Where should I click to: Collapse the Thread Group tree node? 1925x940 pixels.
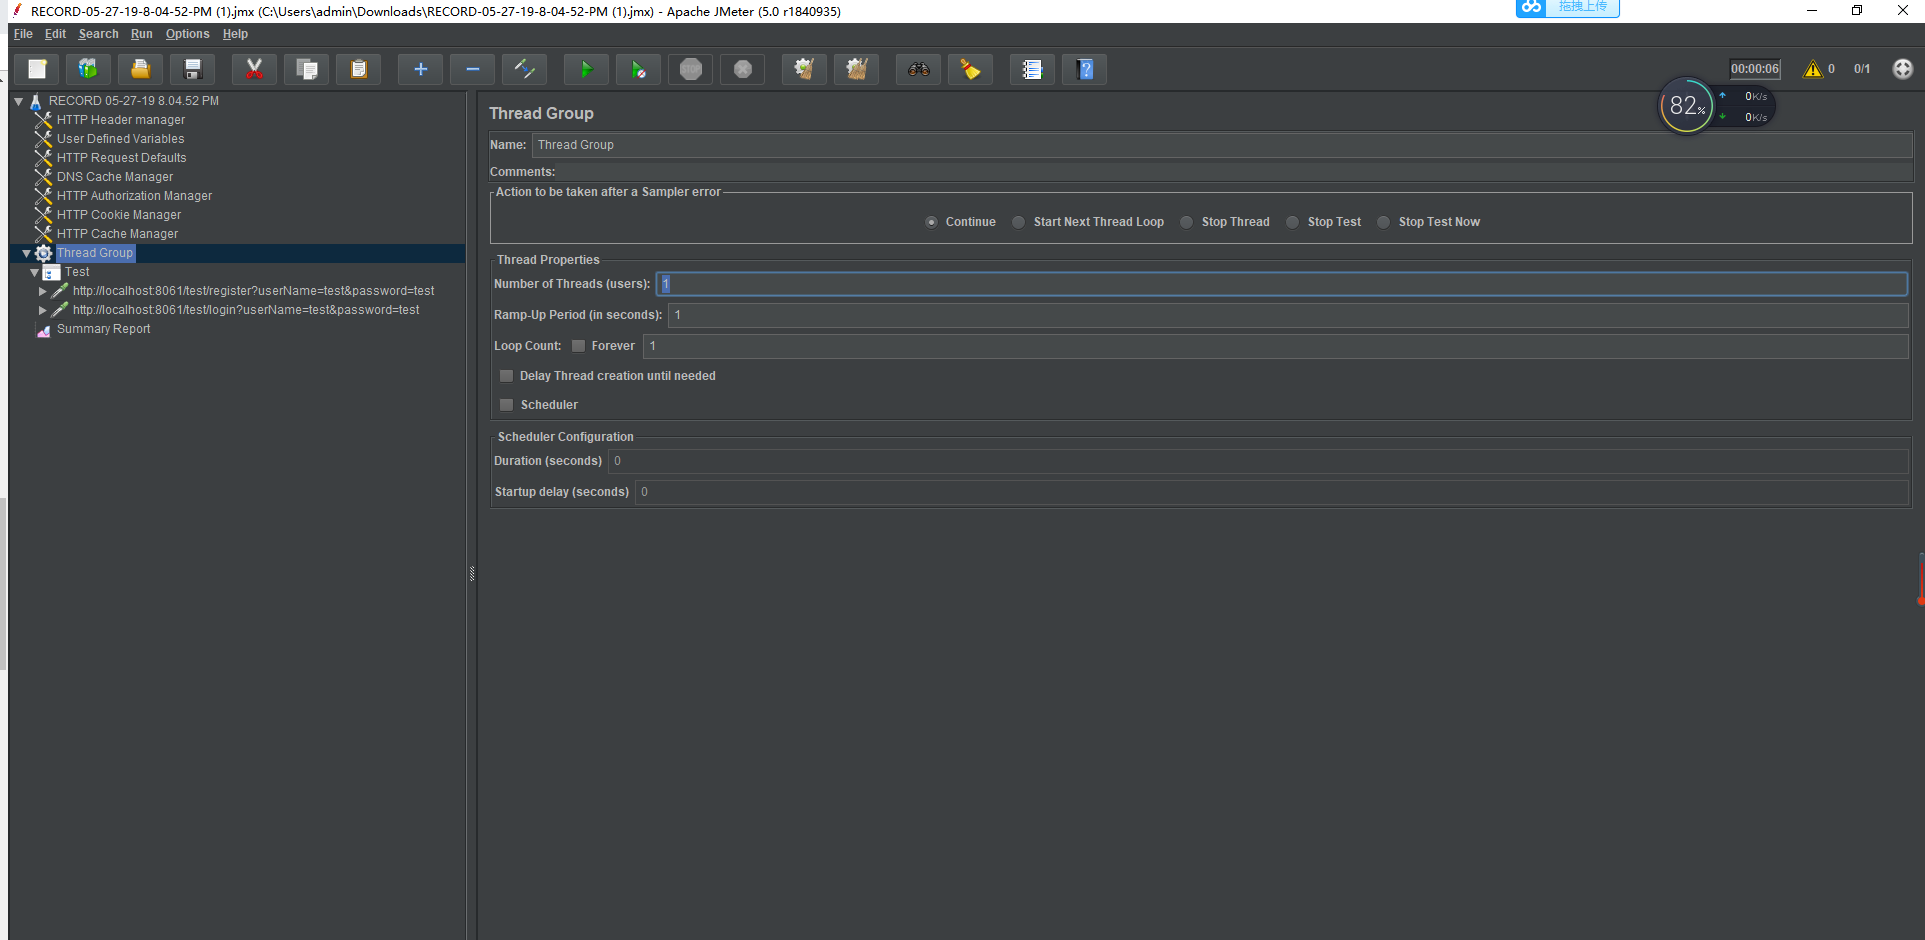coord(26,253)
